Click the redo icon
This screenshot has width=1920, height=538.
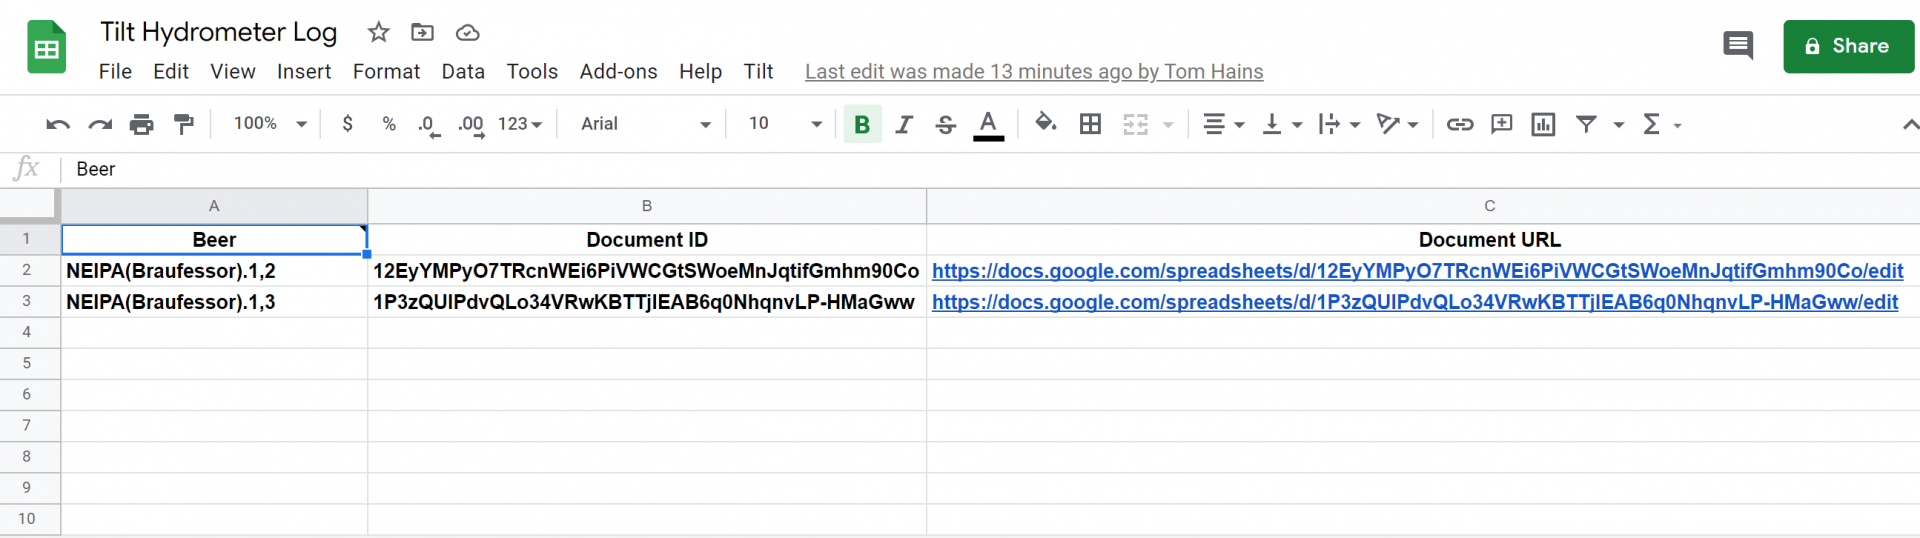pyautogui.click(x=100, y=124)
